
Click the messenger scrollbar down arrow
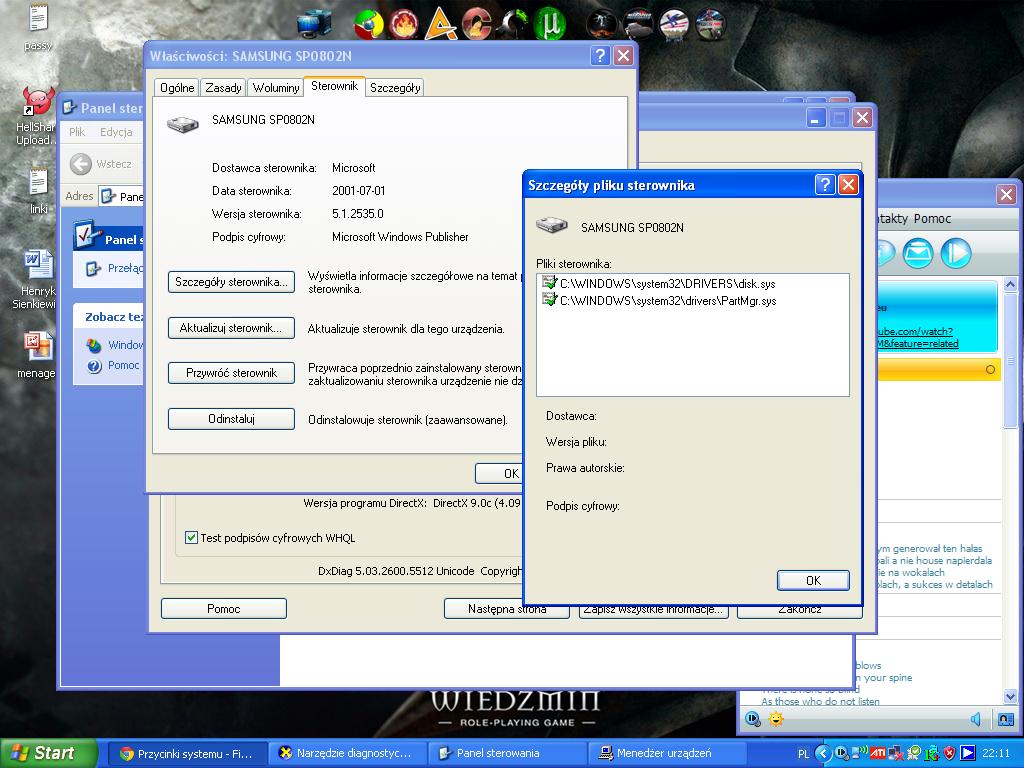pos(1010,696)
